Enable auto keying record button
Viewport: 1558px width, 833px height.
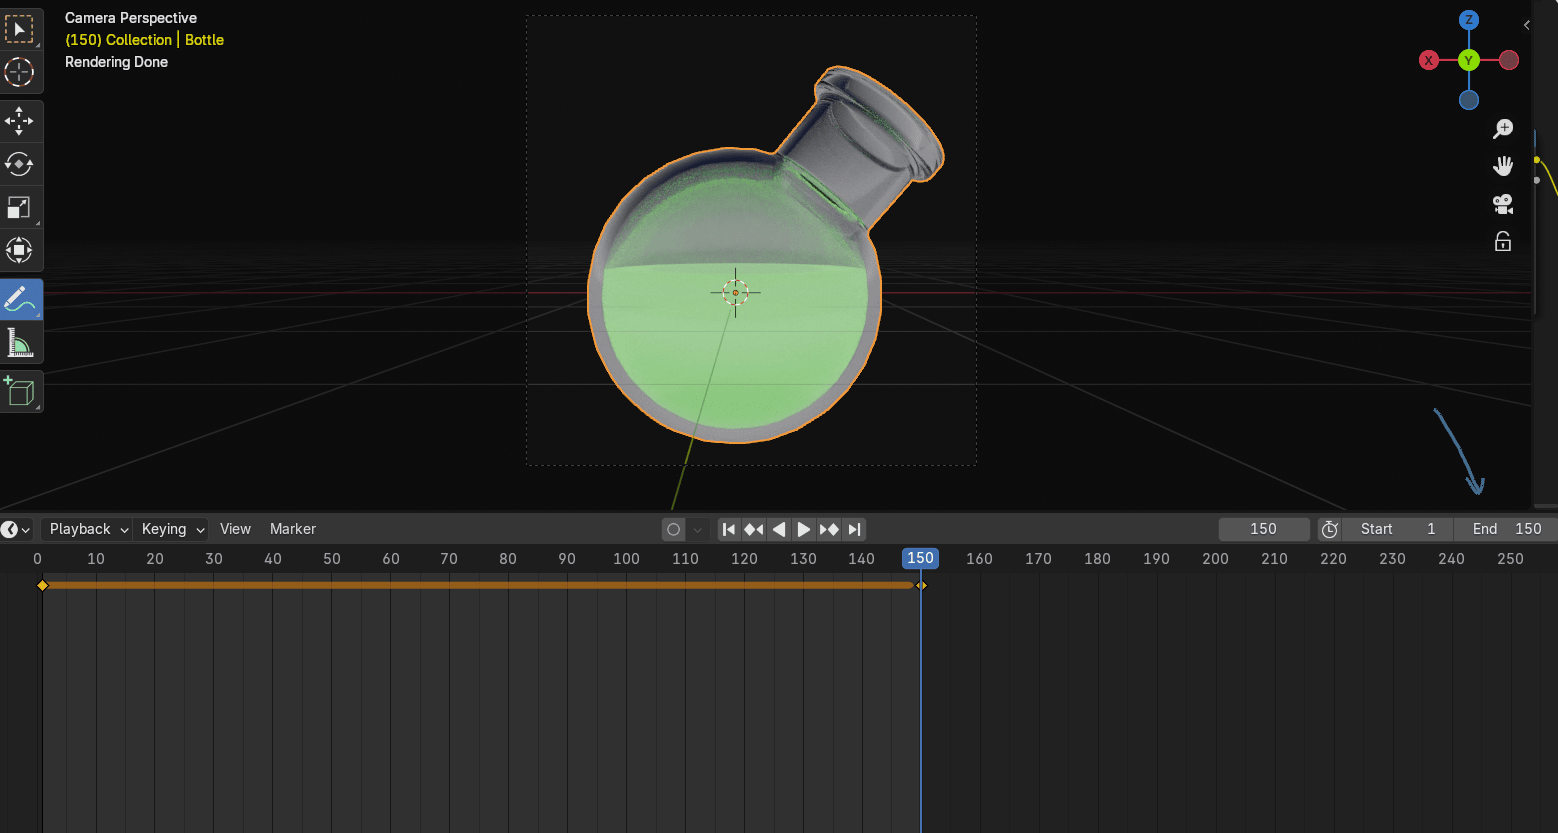pos(674,530)
